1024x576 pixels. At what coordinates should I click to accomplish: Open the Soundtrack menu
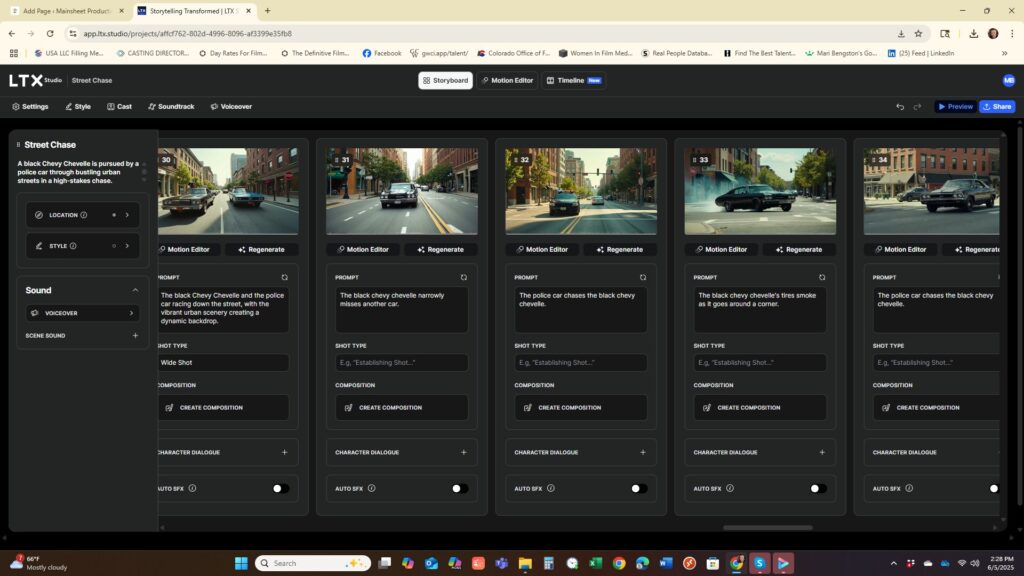(170, 106)
